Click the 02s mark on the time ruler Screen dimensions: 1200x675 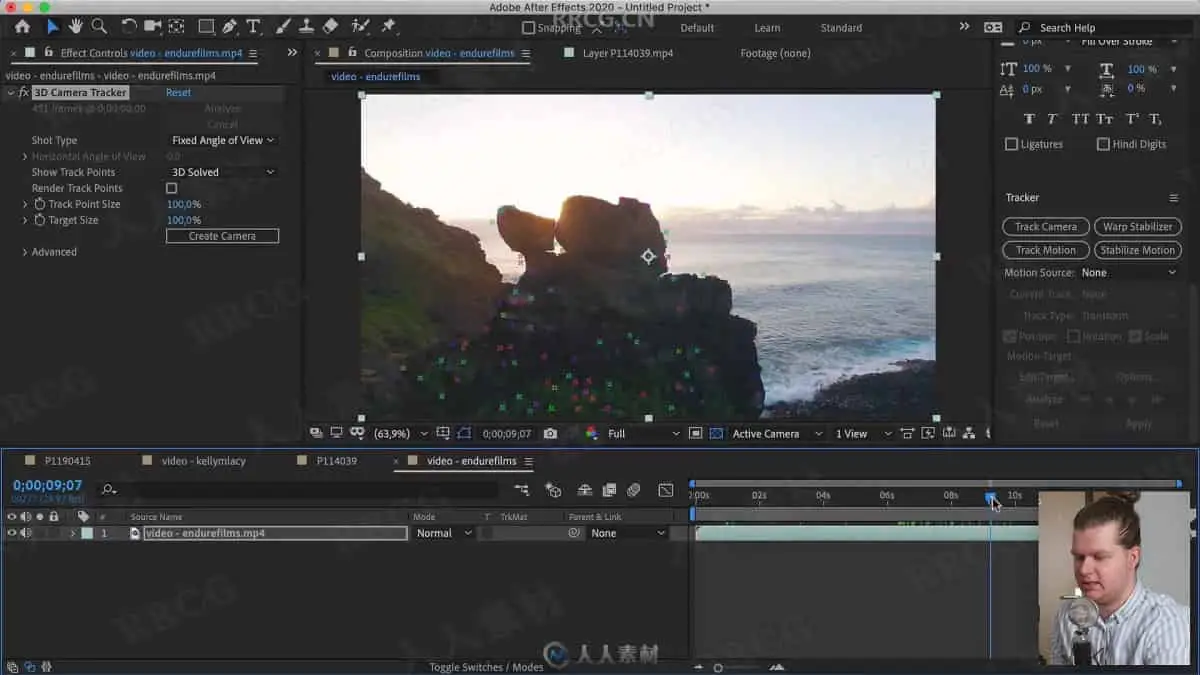click(759, 497)
